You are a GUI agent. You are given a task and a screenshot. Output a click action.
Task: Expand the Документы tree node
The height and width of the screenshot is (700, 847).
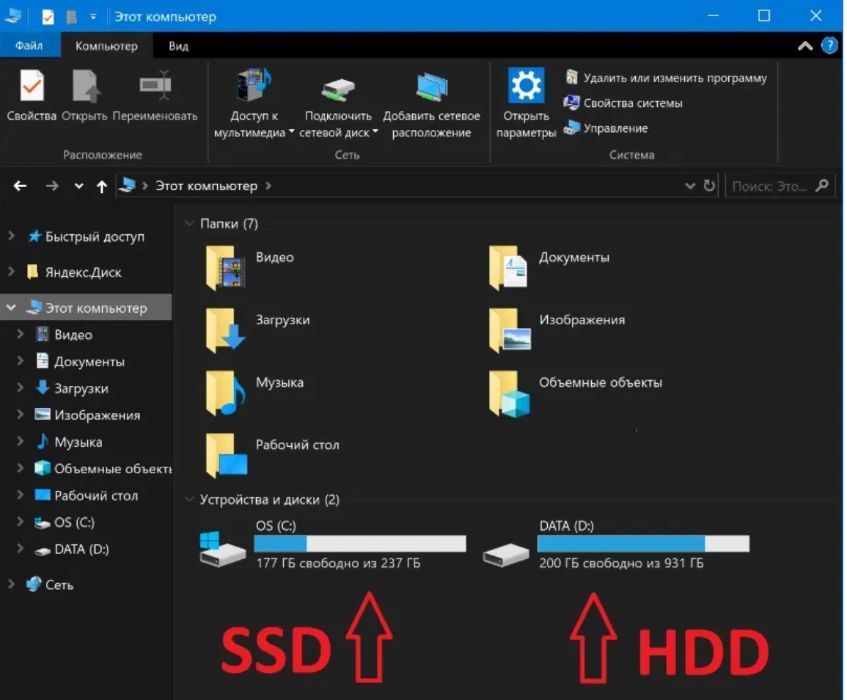pos(21,360)
